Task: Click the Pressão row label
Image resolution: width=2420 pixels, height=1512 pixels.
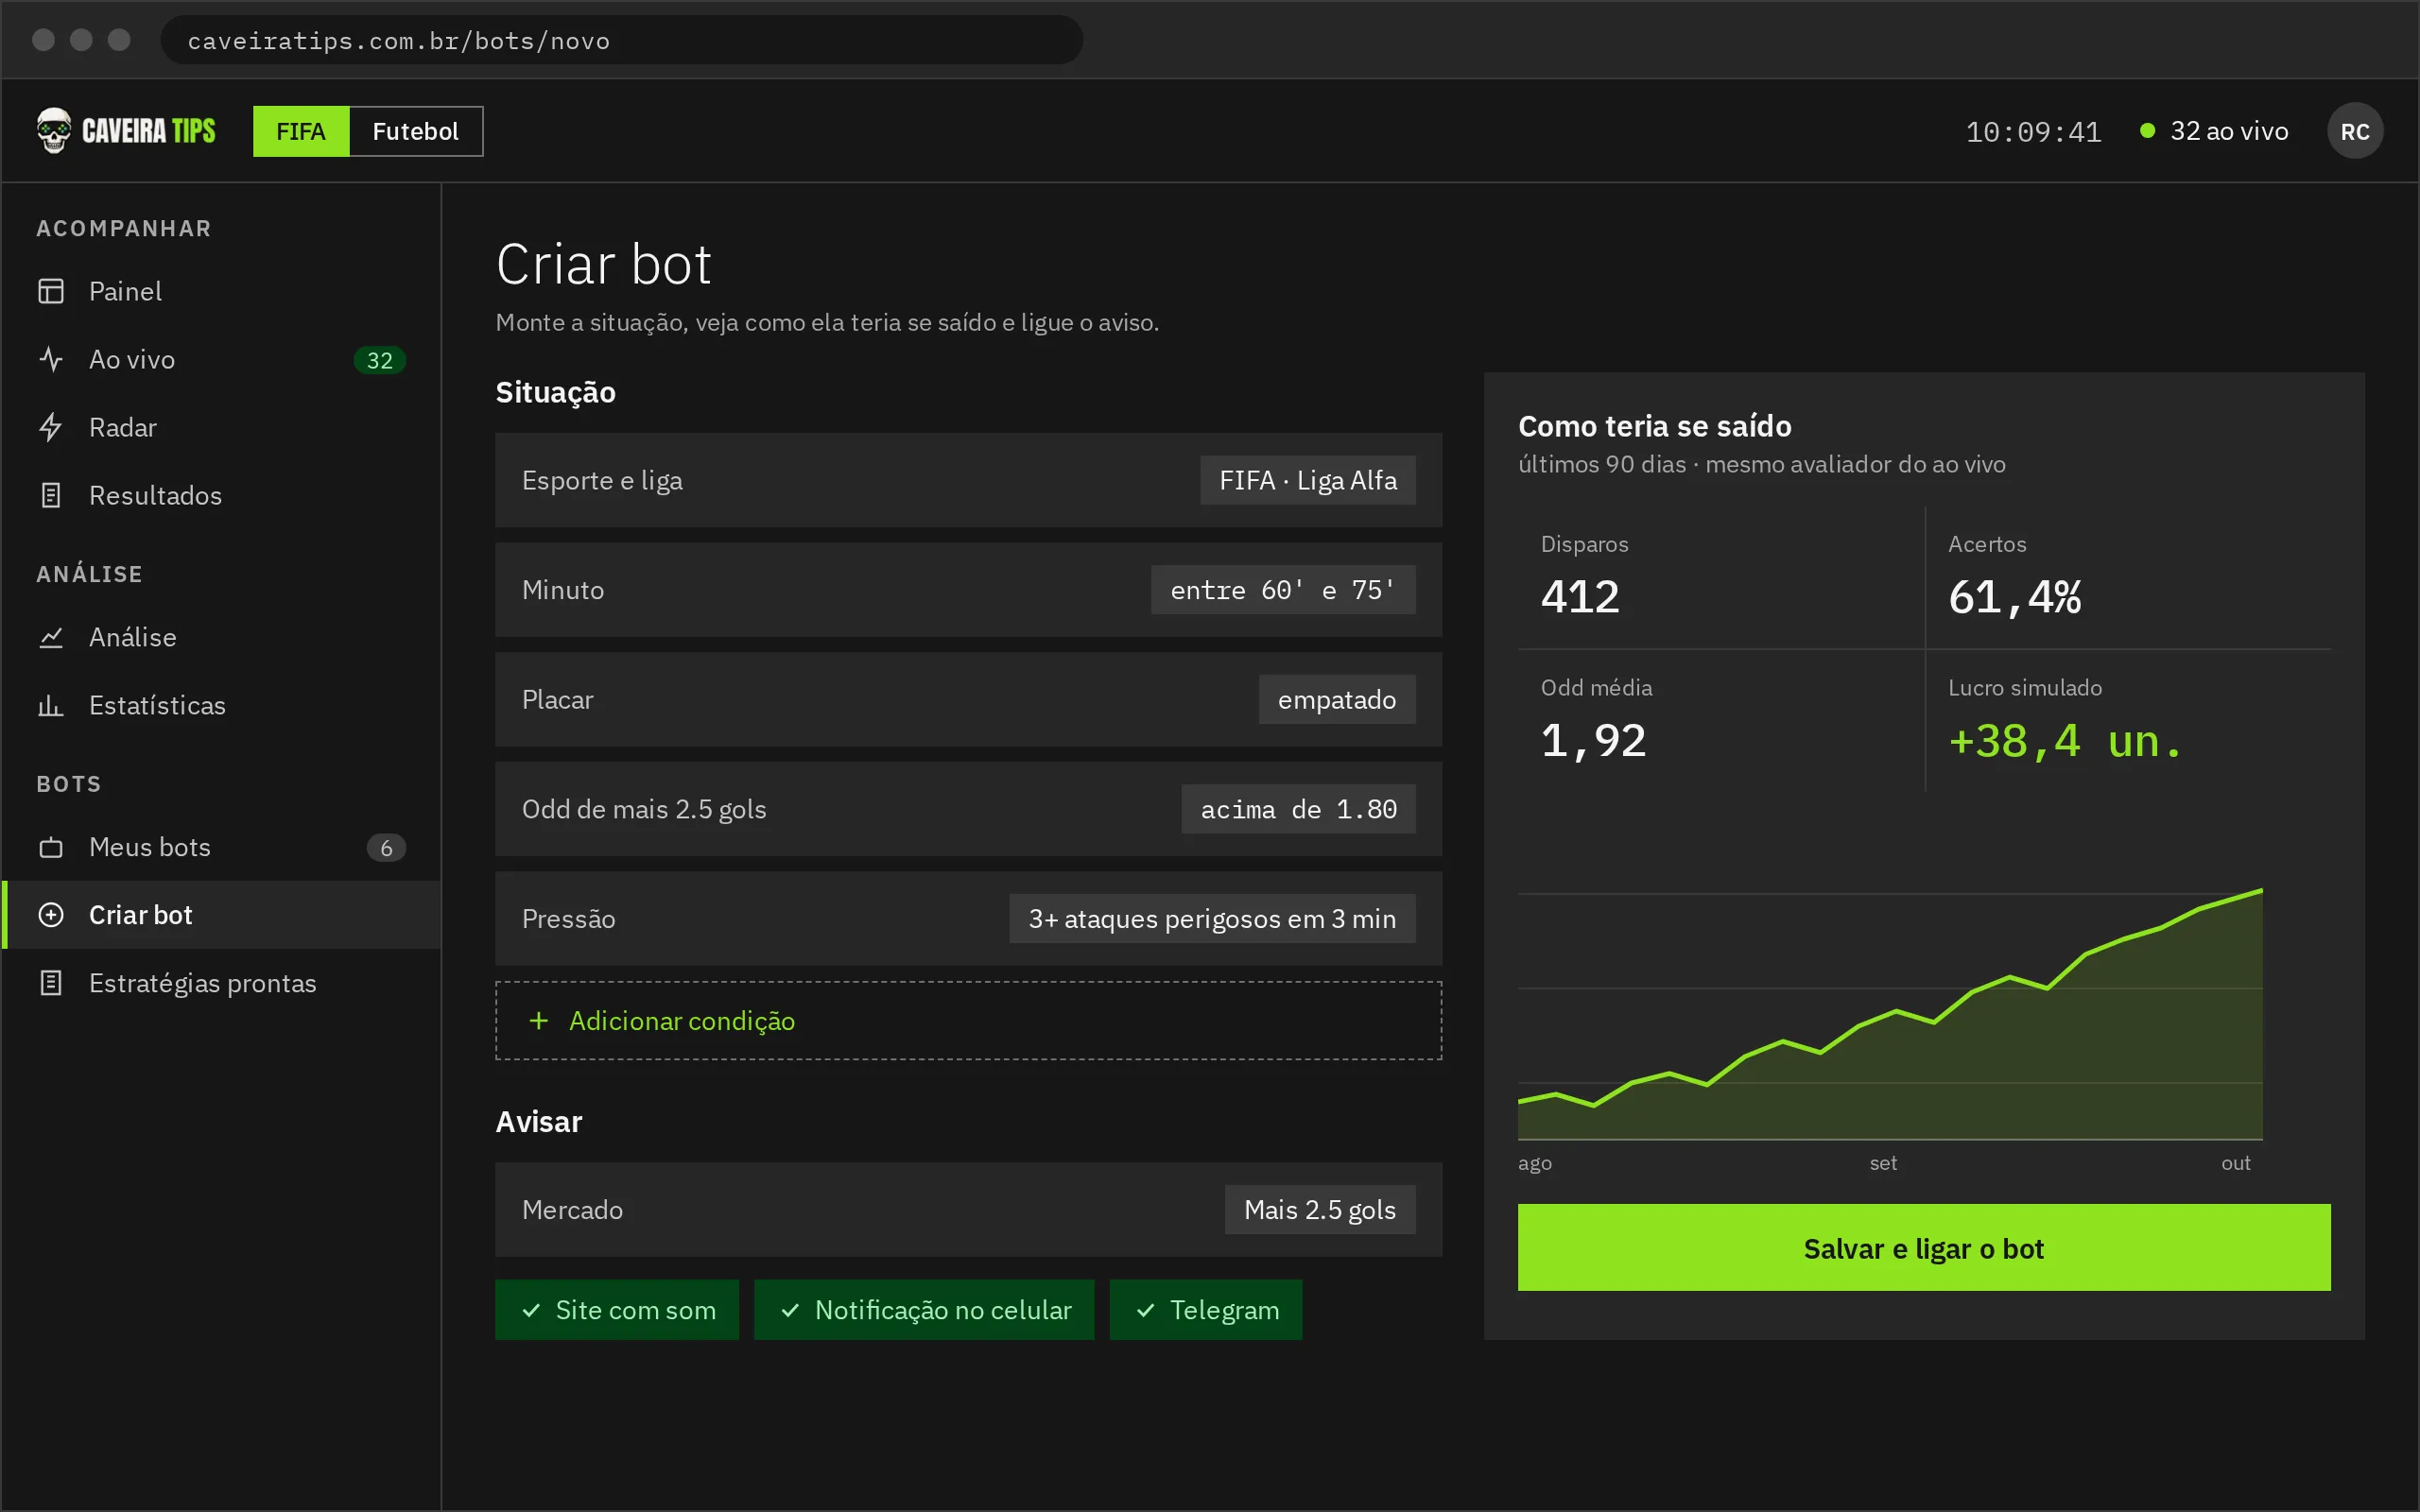Action: click(568, 918)
